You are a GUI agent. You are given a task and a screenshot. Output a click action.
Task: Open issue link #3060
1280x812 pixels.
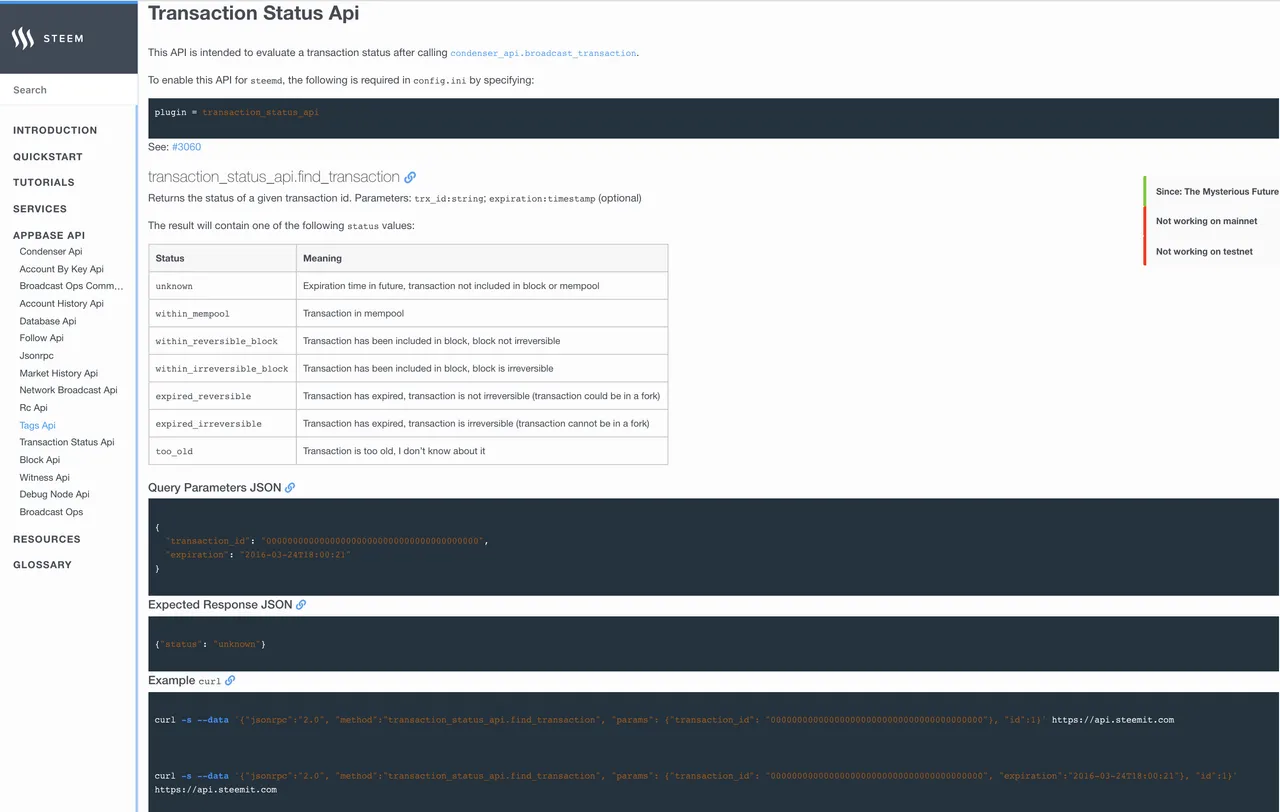click(x=186, y=147)
